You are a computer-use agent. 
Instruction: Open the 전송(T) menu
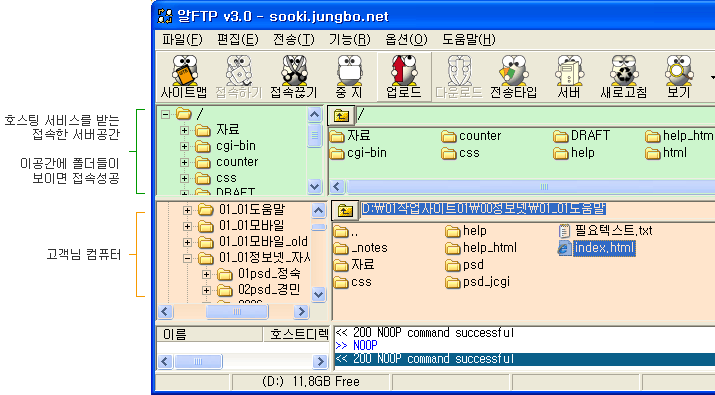click(294, 40)
